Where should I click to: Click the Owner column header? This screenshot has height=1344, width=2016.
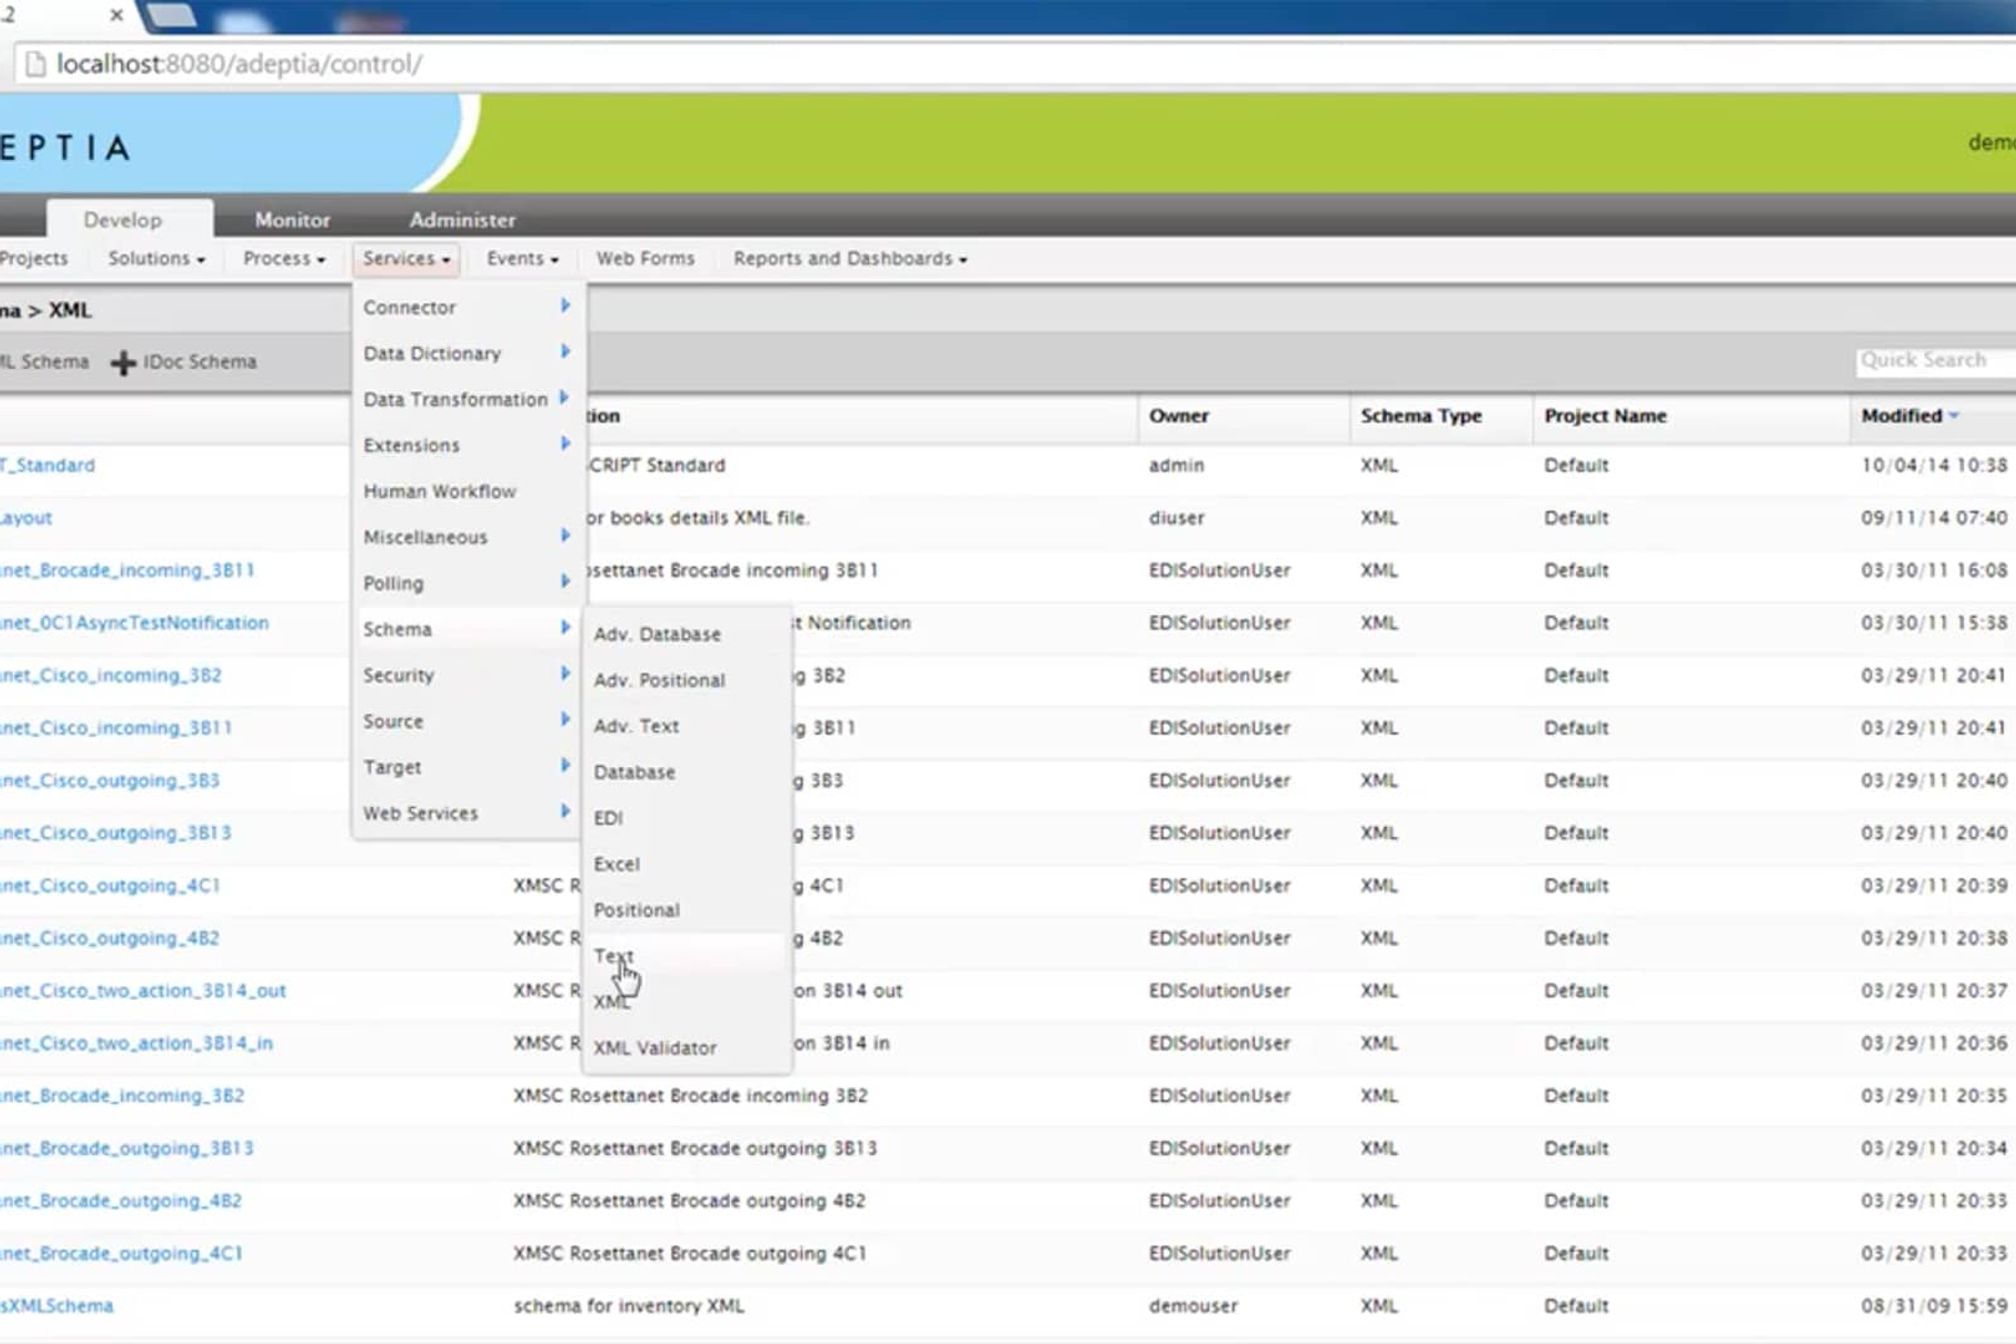coord(1178,415)
